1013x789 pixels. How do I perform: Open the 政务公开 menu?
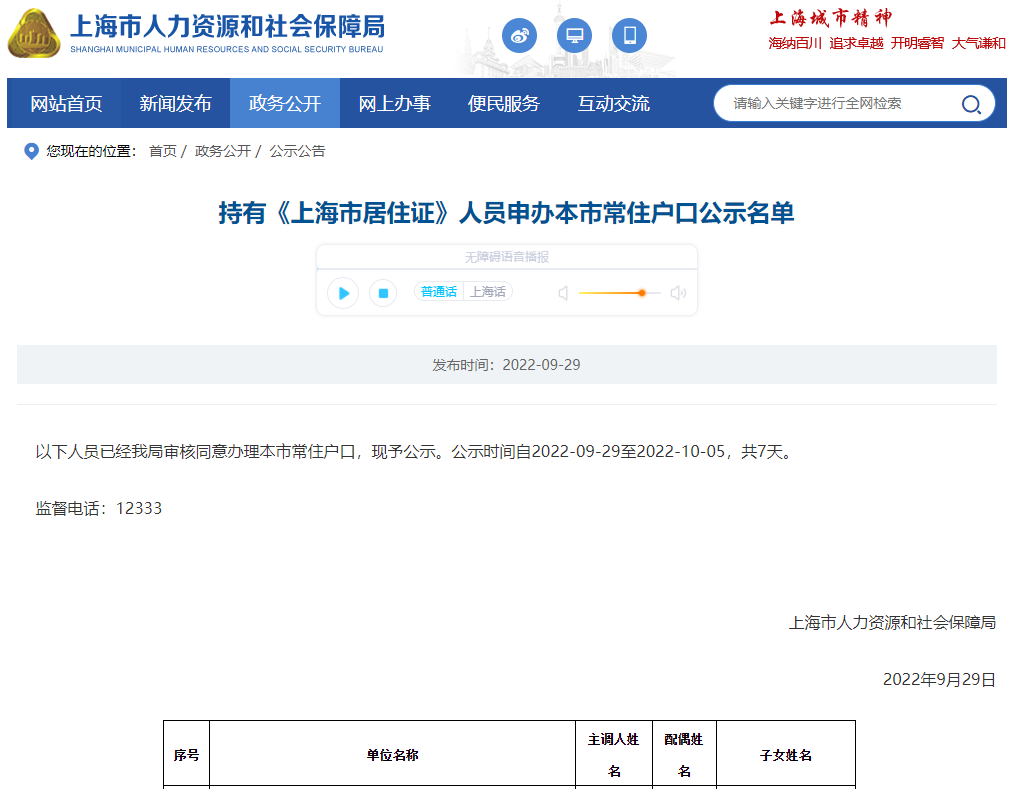click(x=285, y=103)
